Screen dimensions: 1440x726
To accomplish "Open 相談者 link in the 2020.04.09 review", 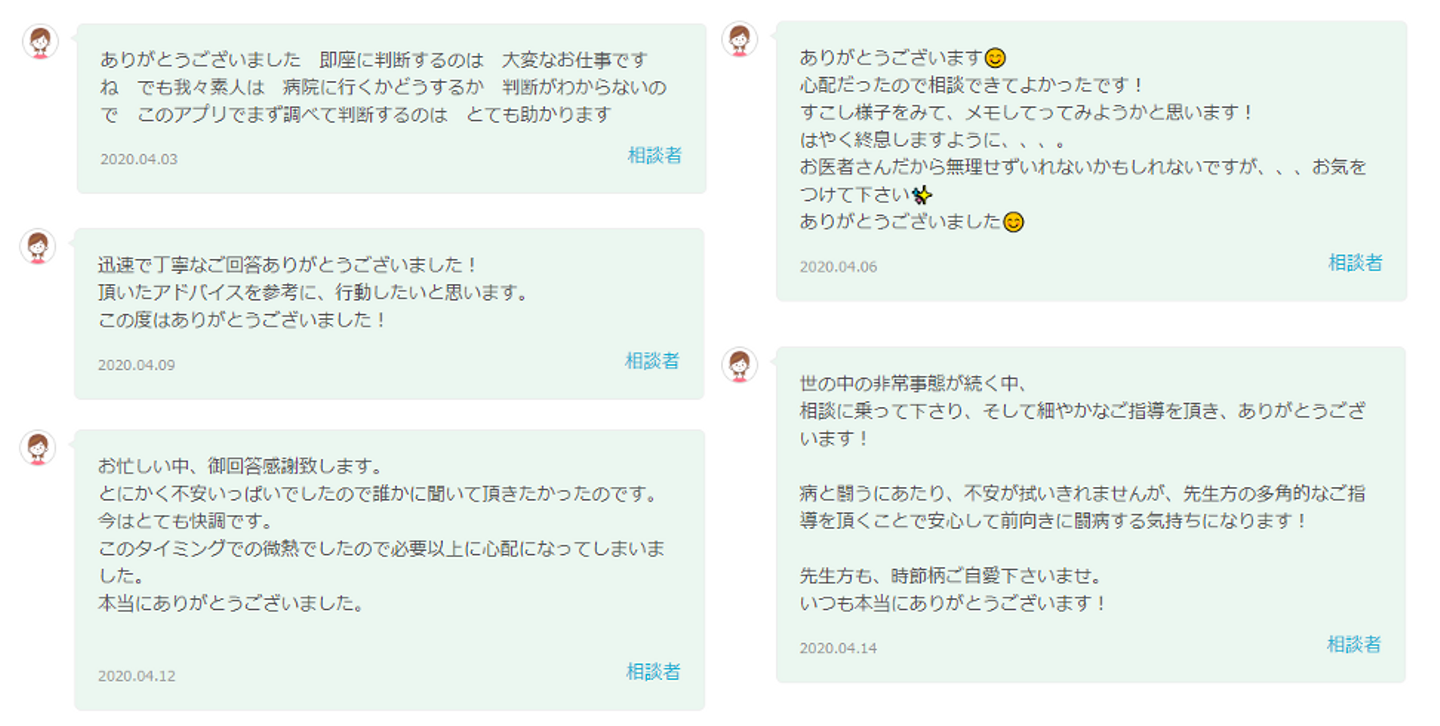I will pyautogui.click(x=652, y=361).
